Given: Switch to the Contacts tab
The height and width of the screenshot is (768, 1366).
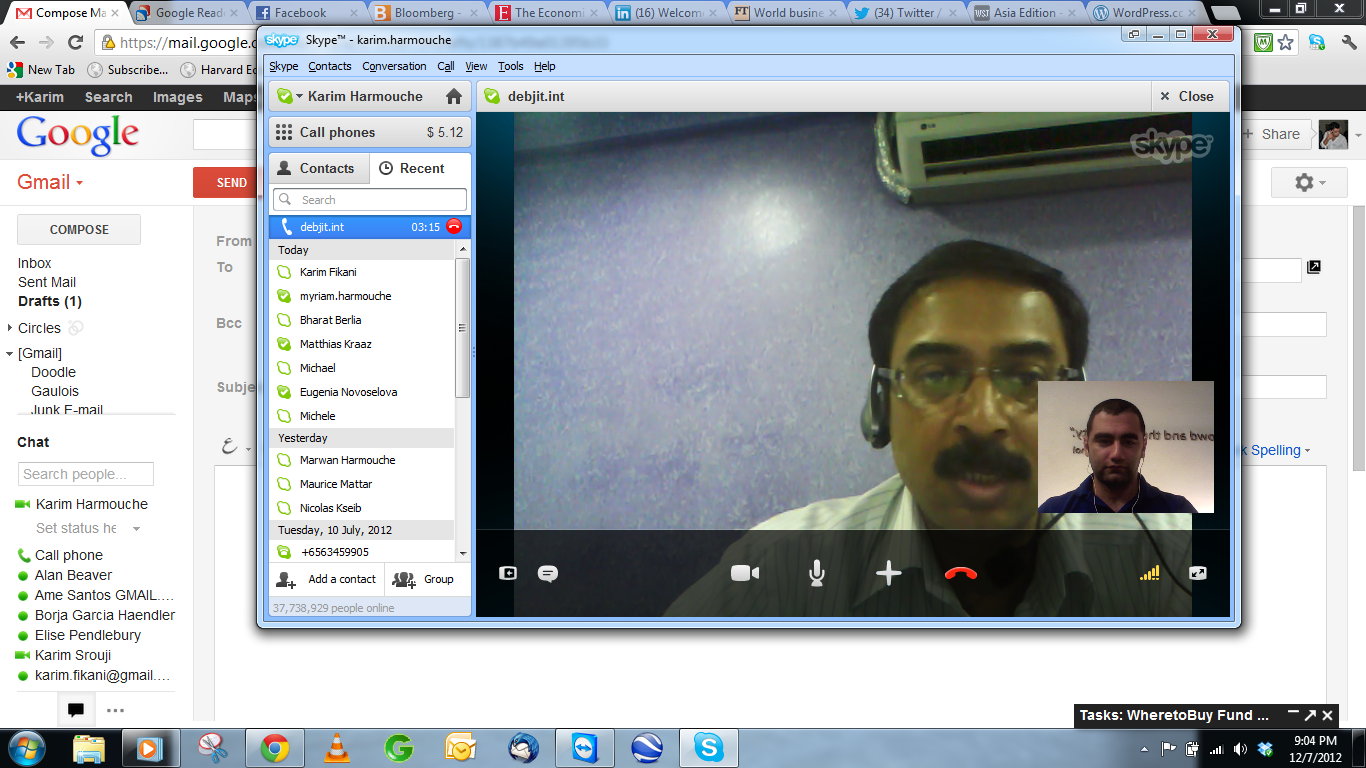Looking at the screenshot, I should pyautogui.click(x=319, y=168).
